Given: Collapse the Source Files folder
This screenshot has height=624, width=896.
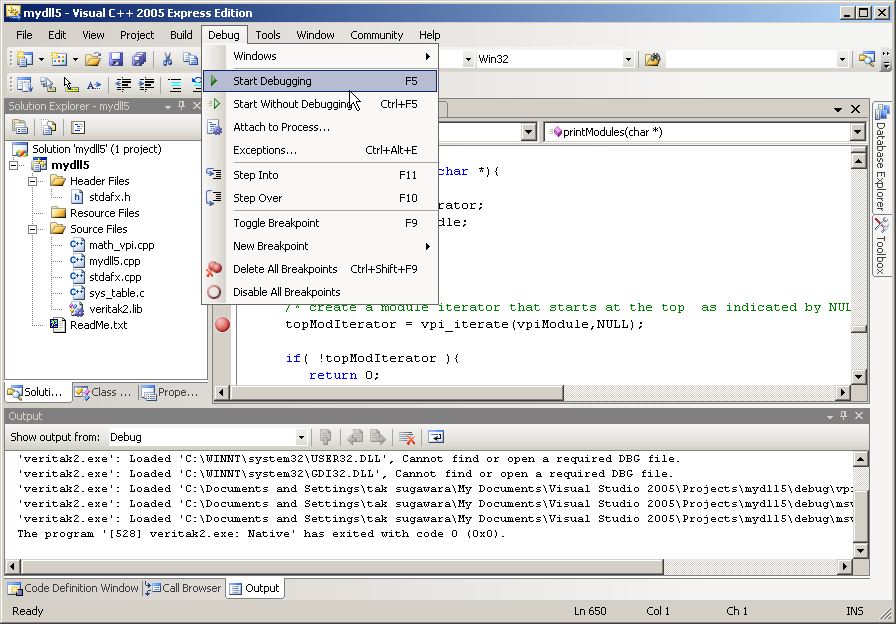Looking at the screenshot, I should click(x=33, y=229).
